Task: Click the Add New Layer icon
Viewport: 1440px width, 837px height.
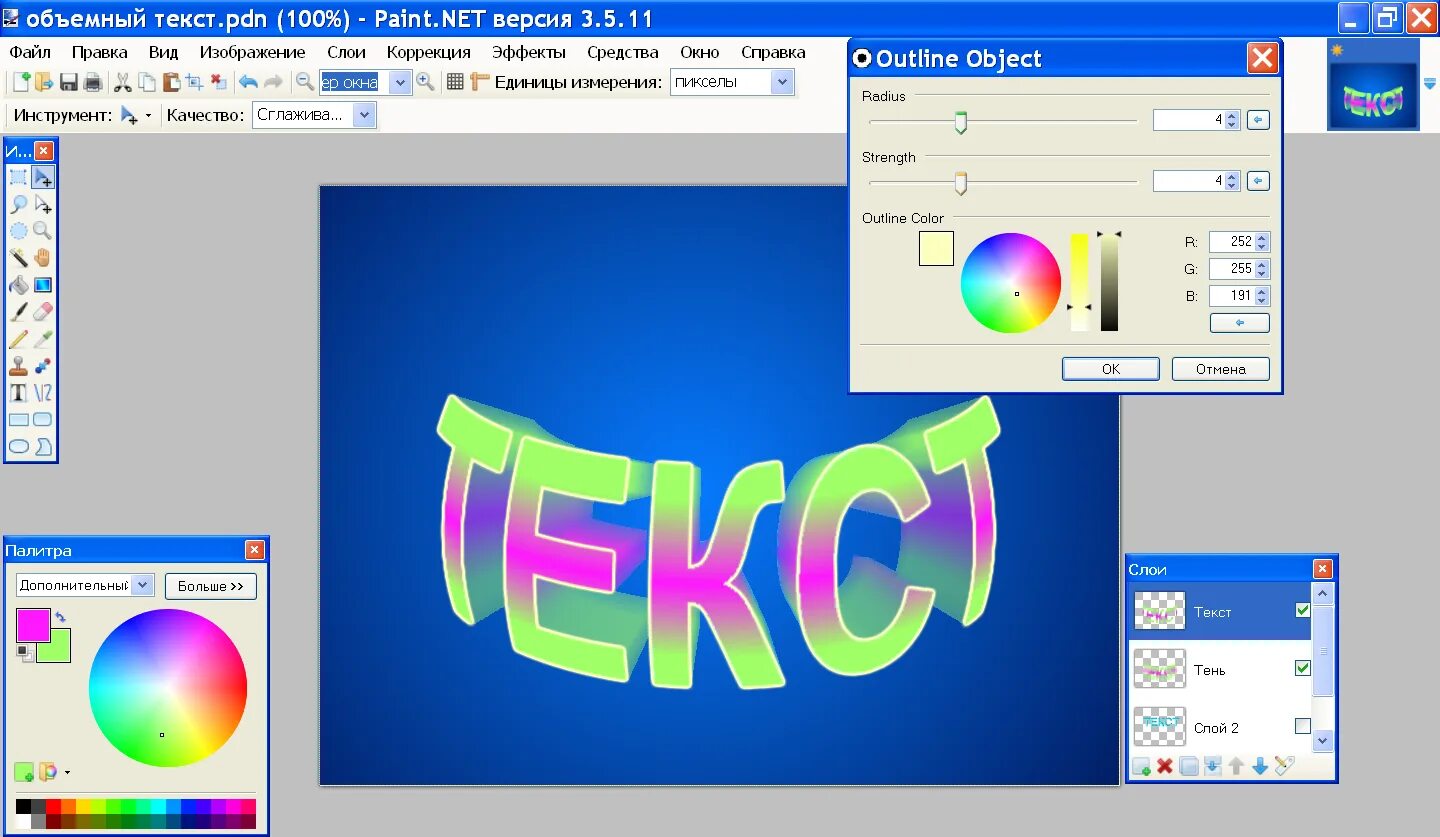Action: tap(1141, 766)
